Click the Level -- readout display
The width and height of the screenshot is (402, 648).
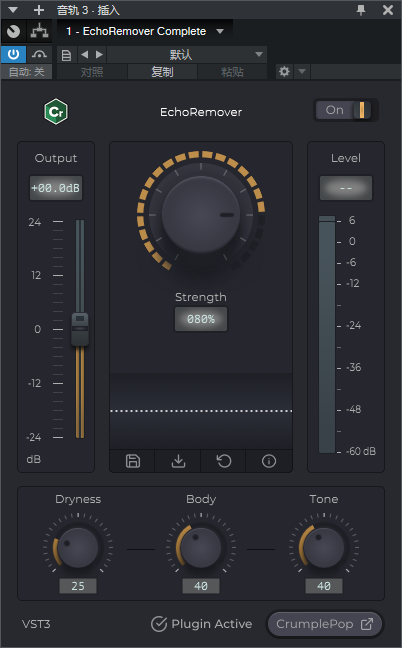point(346,188)
